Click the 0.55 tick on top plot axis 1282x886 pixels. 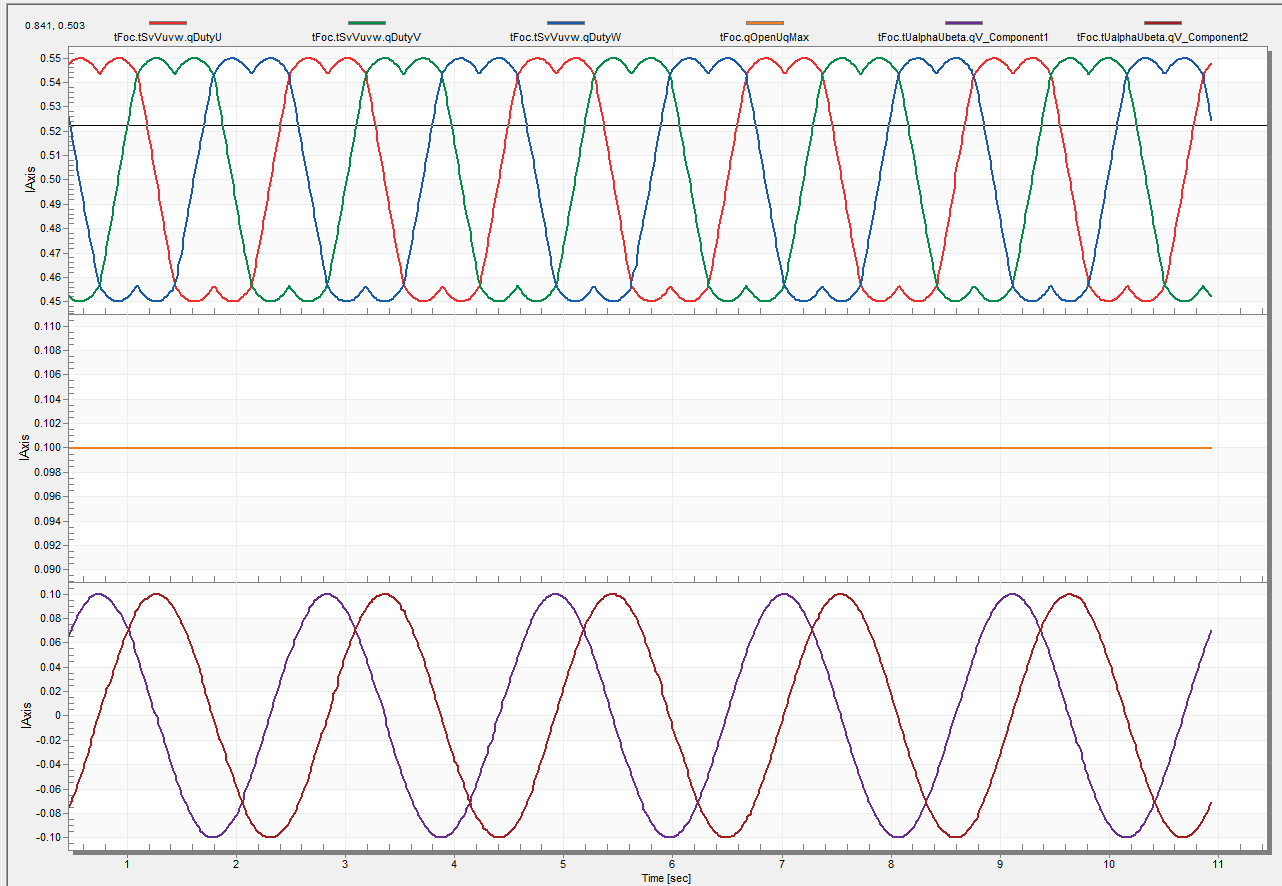[51, 58]
